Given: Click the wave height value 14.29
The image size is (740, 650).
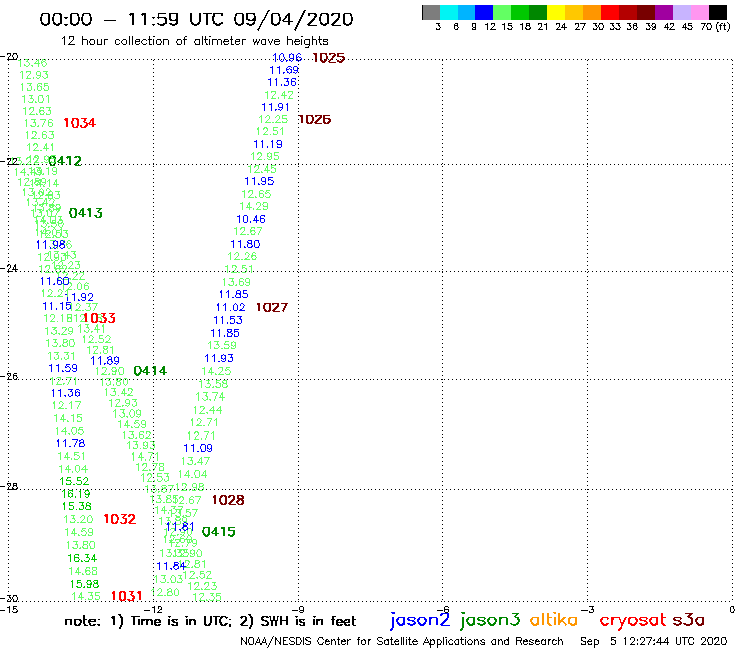Looking at the screenshot, I should click(x=254, y=207).
